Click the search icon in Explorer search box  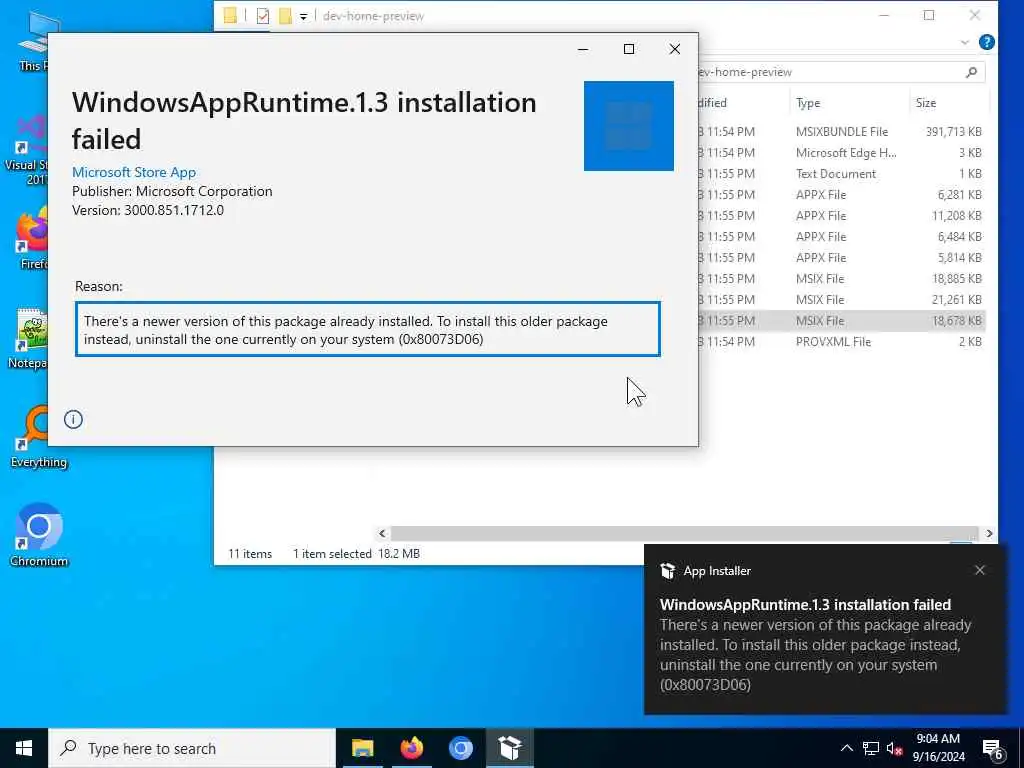click(x=971, y=72)
